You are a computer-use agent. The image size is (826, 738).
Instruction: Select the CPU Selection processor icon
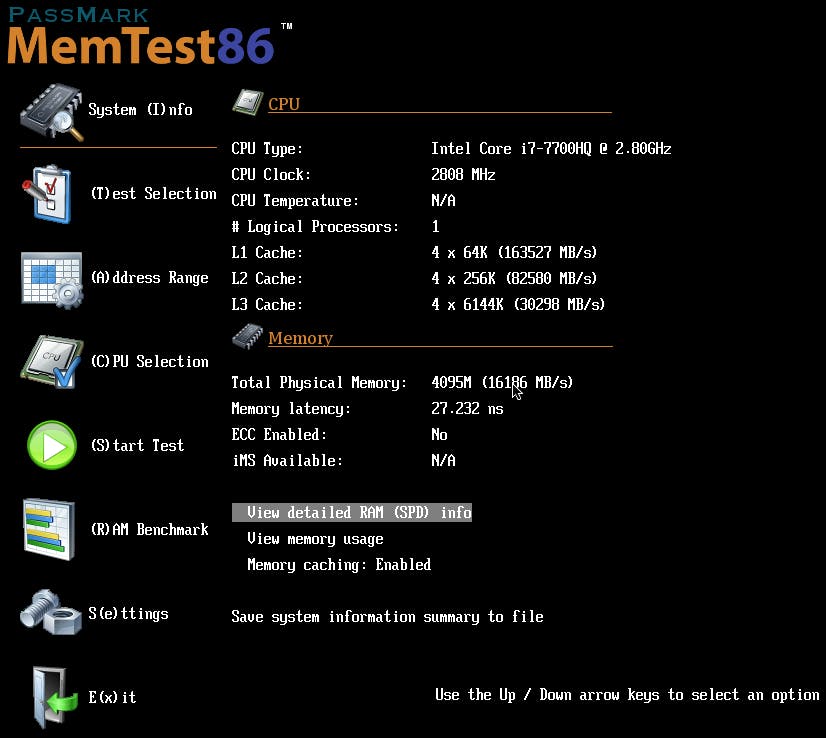pyautogui.click(x=51, y=361)
